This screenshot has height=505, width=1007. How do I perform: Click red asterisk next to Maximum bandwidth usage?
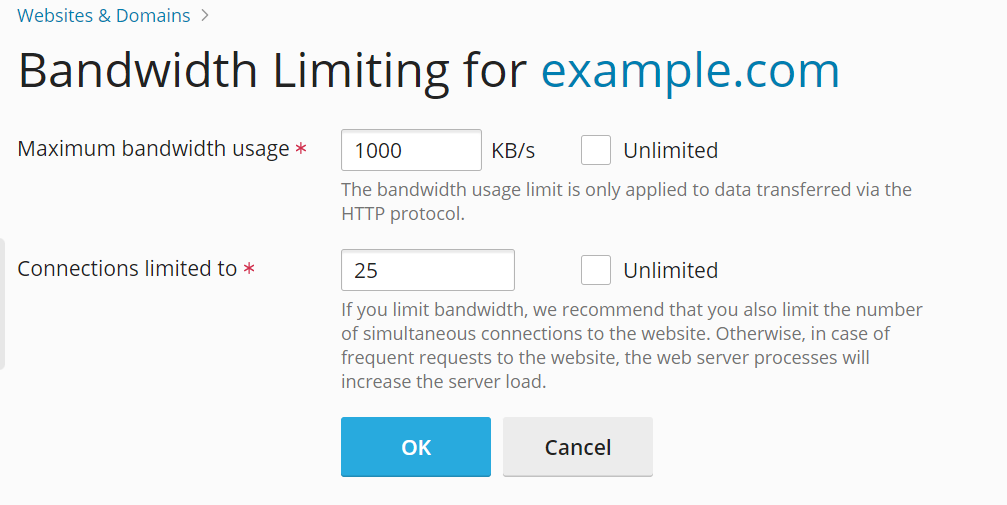point(300,150)
